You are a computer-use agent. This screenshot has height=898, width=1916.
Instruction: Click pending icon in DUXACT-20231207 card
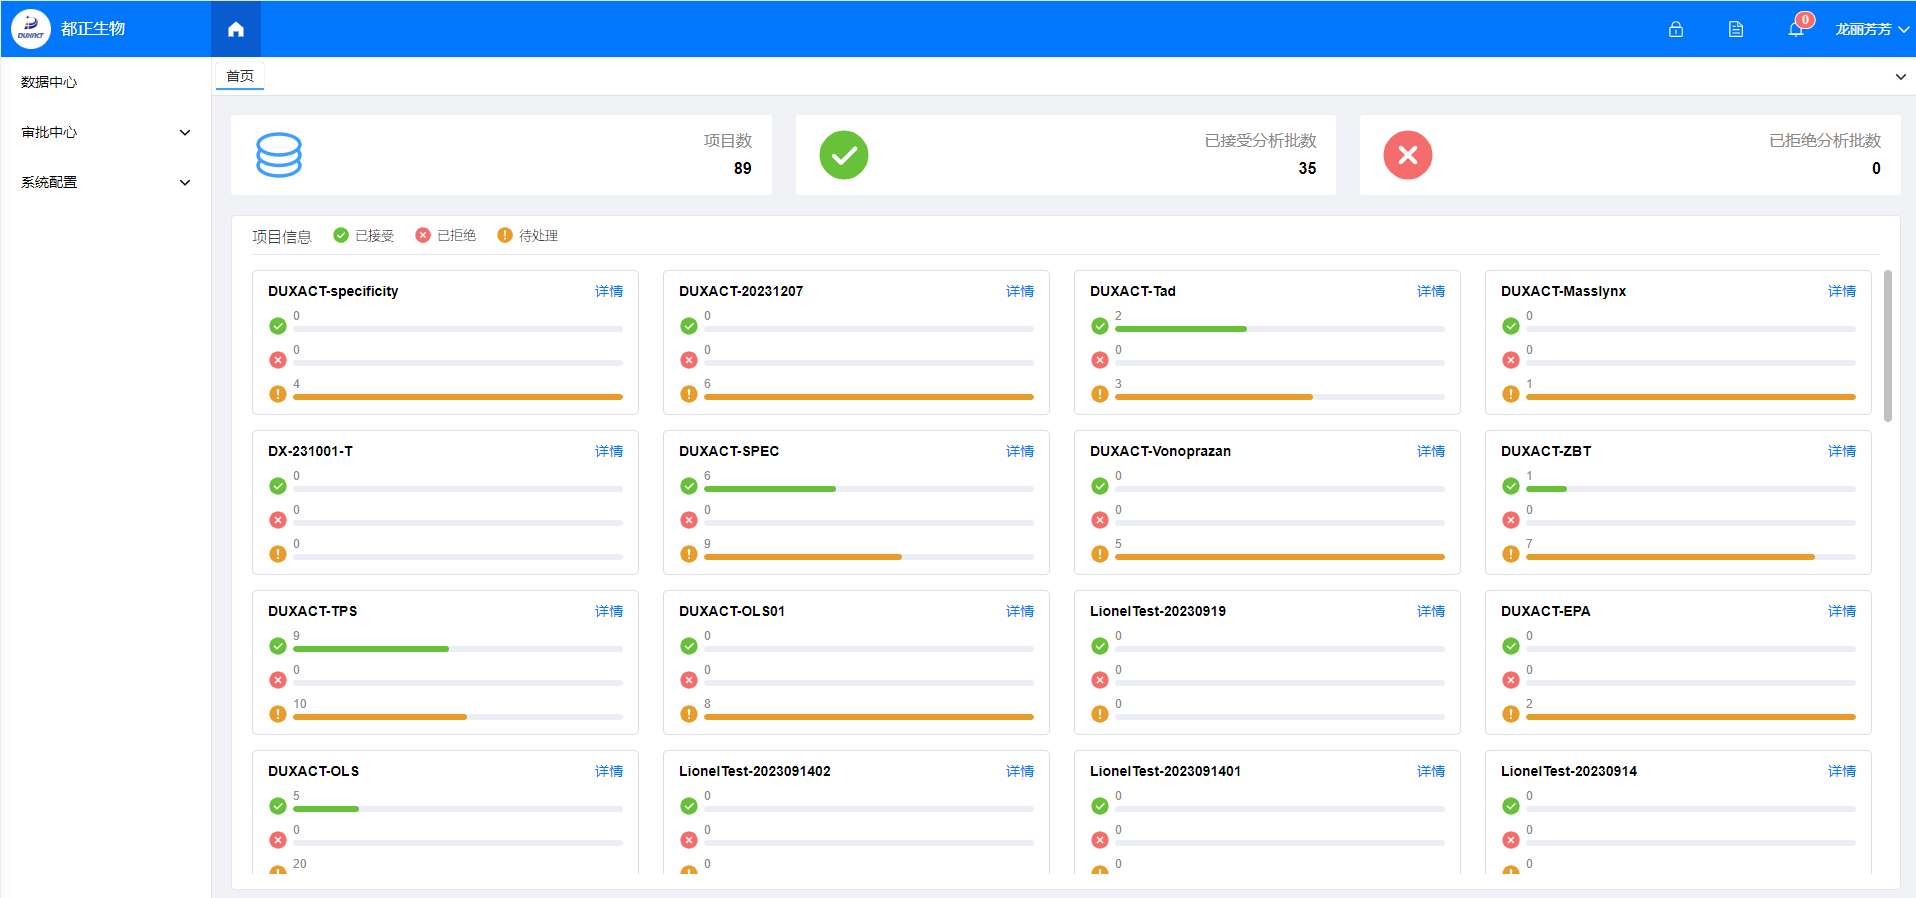[x=689, y=394]
